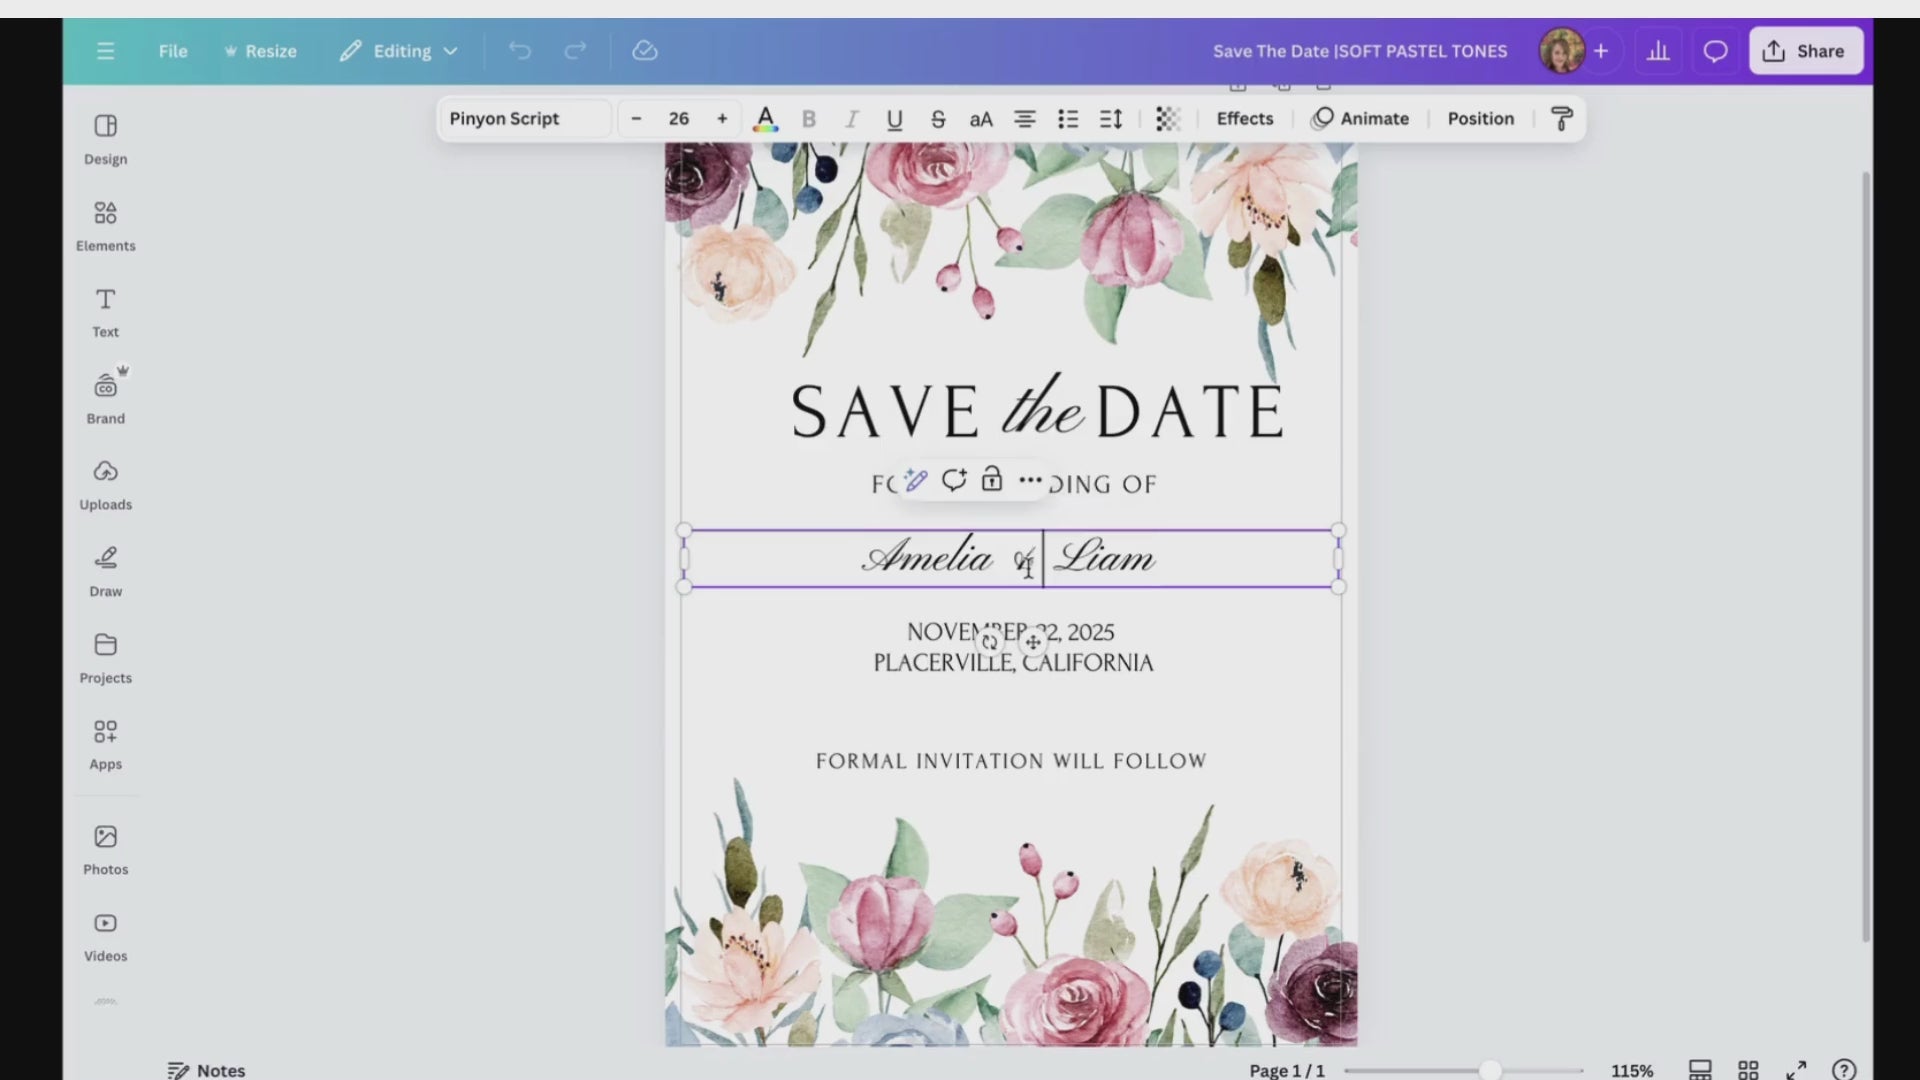This screenshot has width=1920, height=1080.
Task: Select the Draw tool in the sidebar
Action: pyautogui.click(x=105, y=570)
